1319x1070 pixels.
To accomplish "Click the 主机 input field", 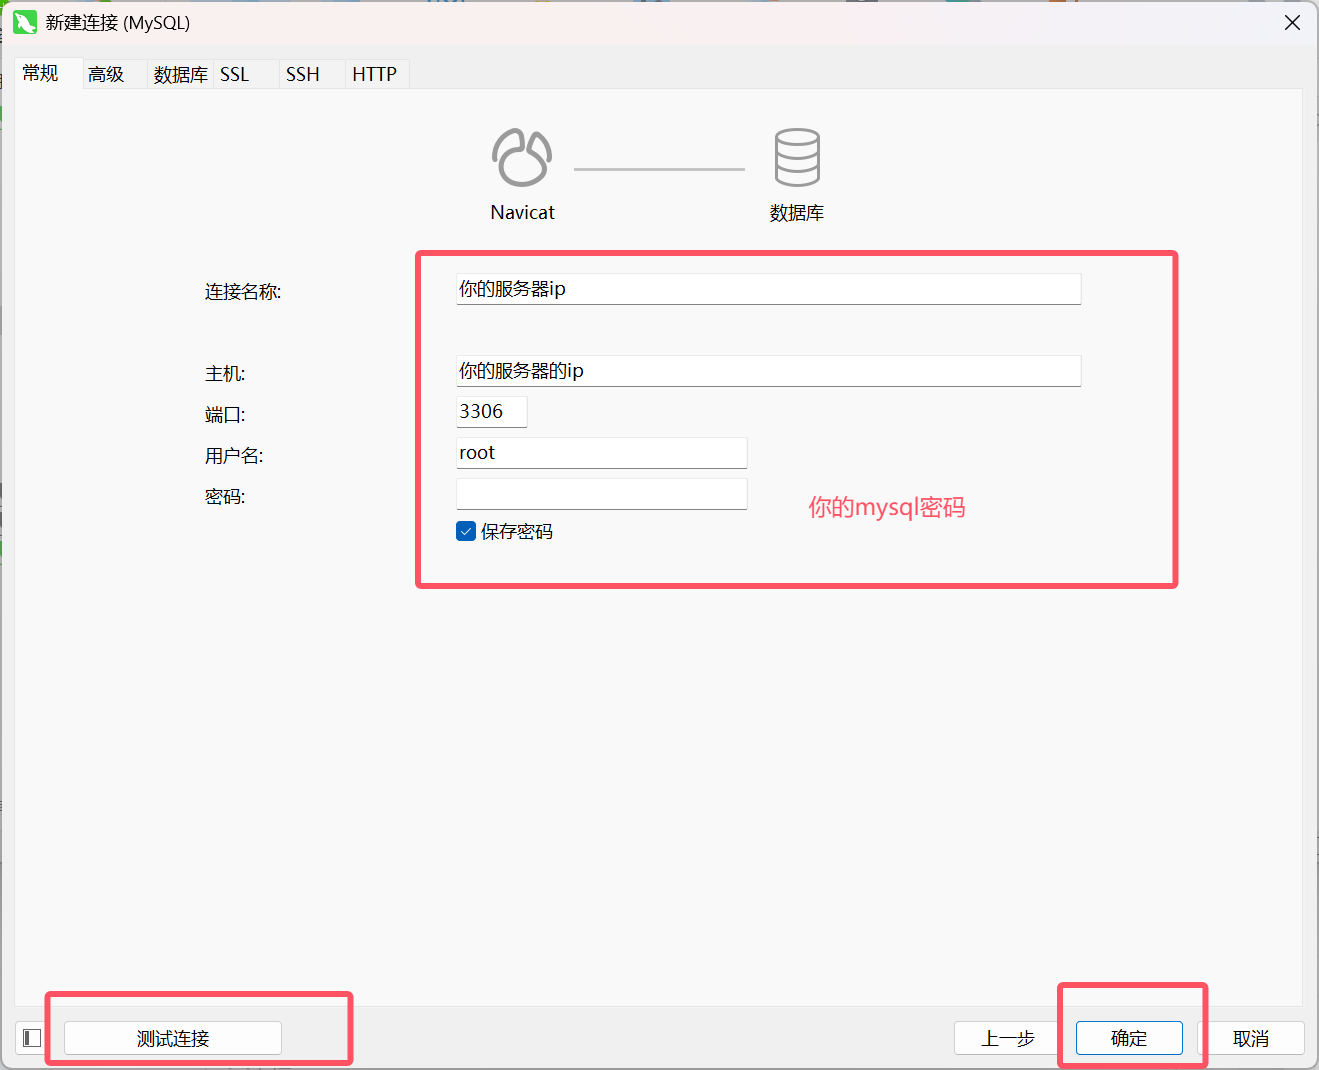I will click(x=768, y=371).
